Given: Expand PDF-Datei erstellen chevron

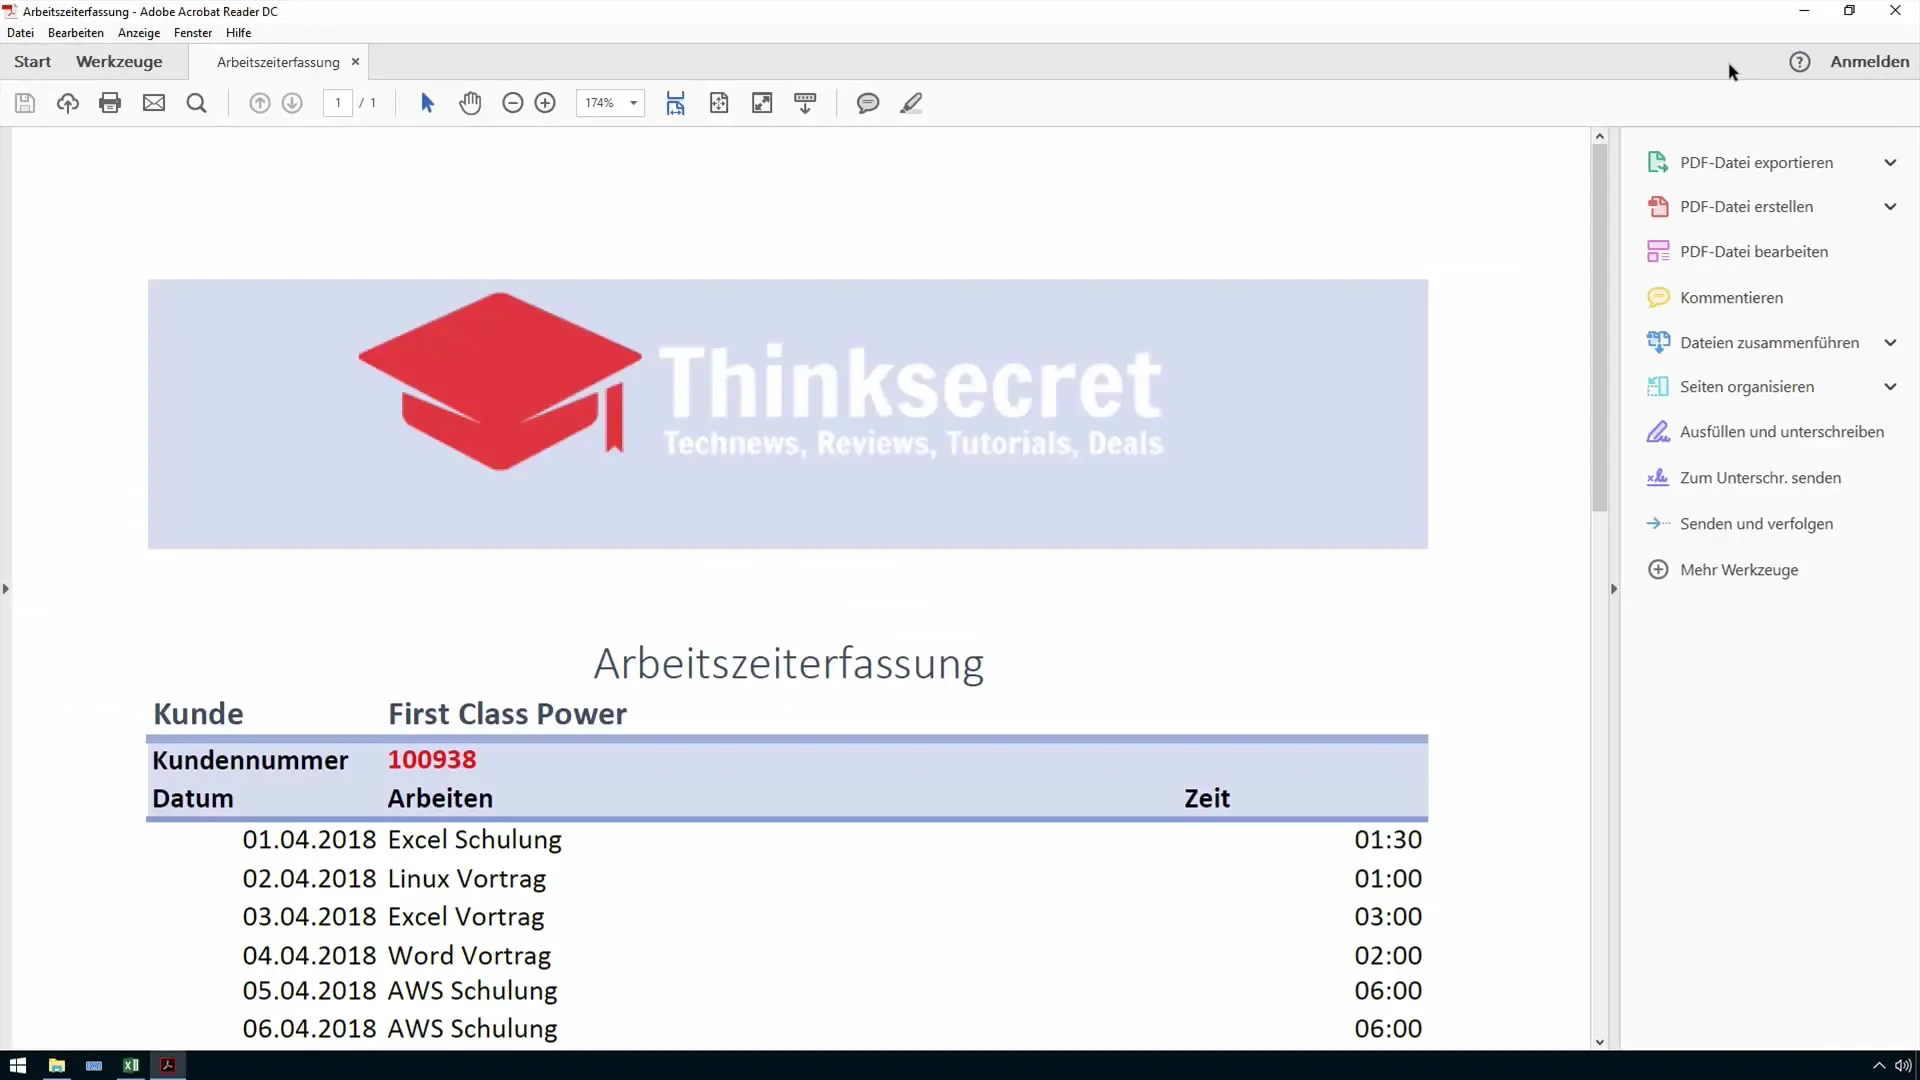Looking at the screenshot, I should point(1890,207).
